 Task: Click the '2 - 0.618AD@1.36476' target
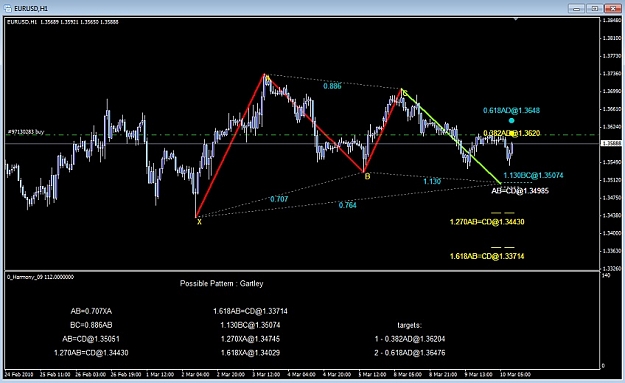[410, 353]
